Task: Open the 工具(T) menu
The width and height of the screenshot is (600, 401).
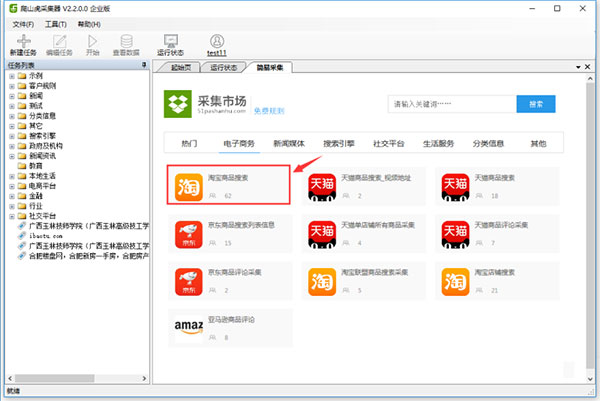Action: [56, 24]
